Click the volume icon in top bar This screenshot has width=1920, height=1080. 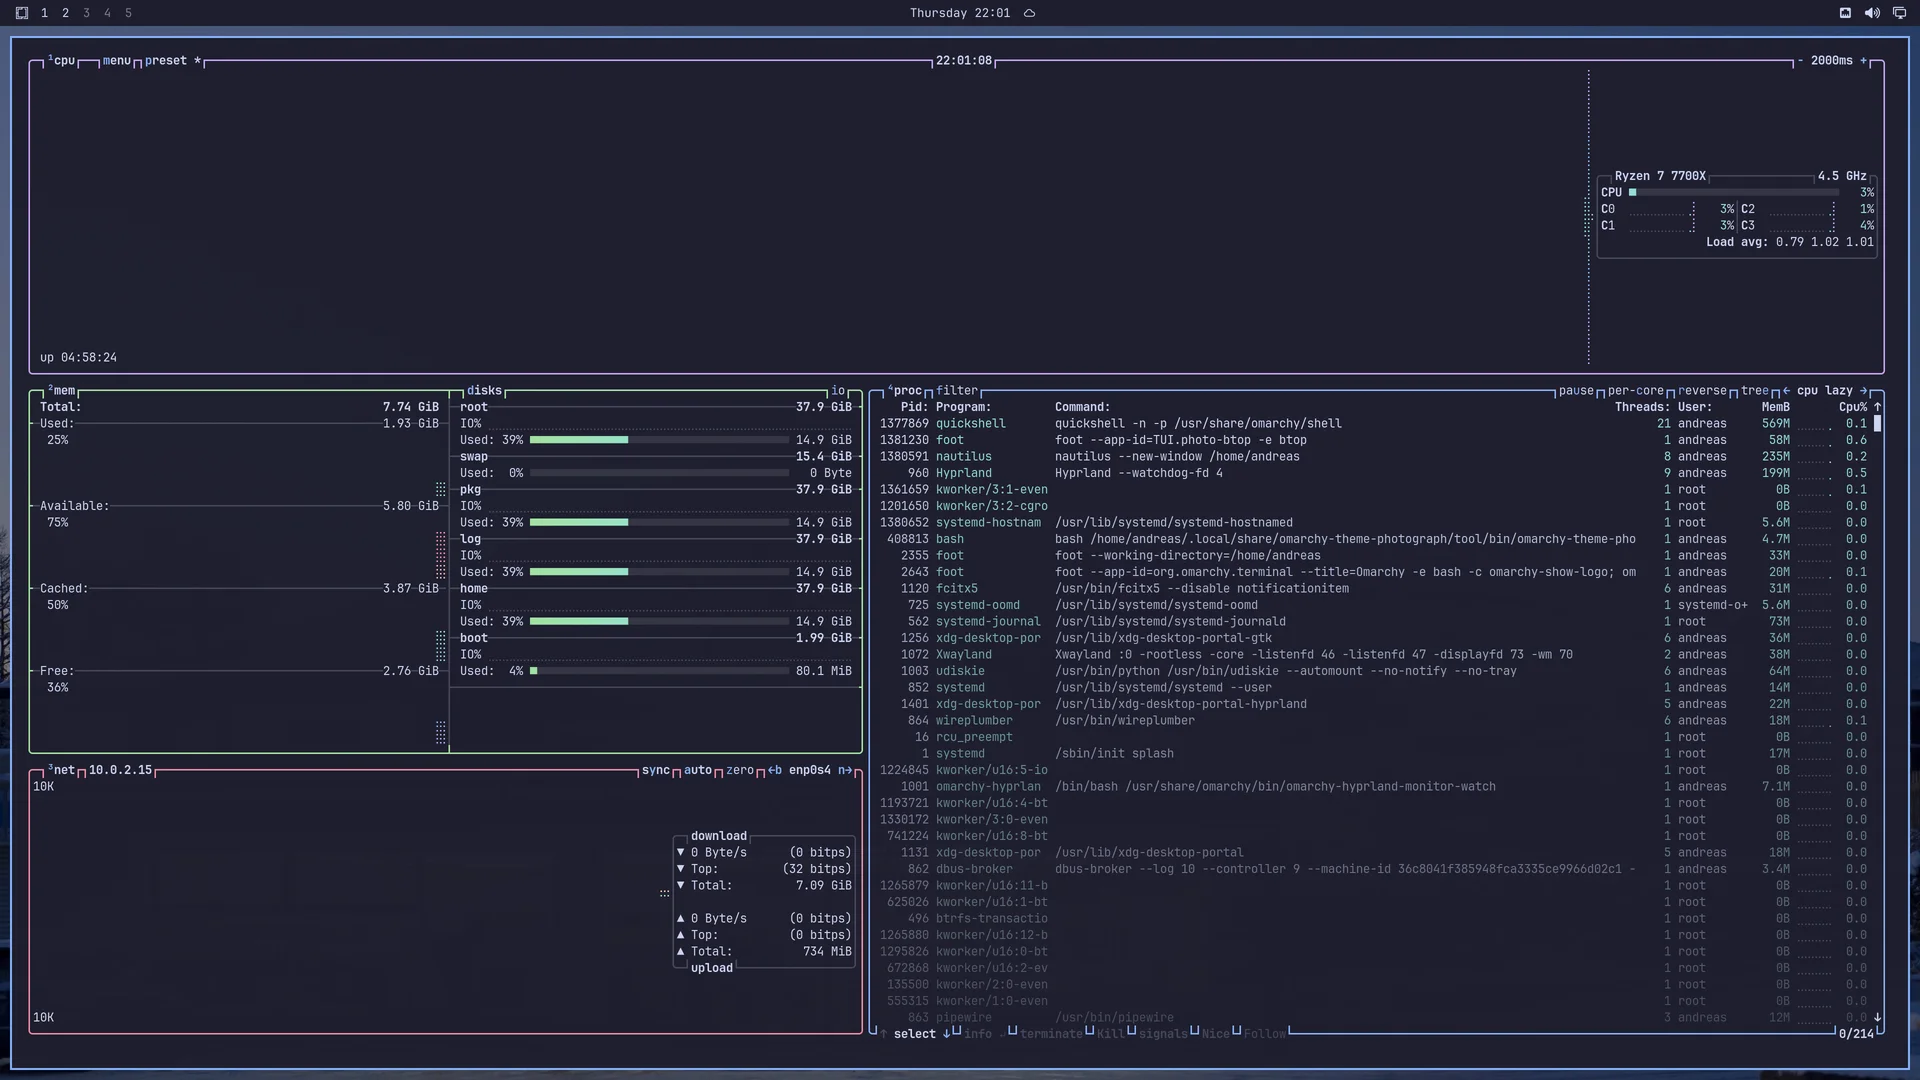(x=1872, y=13)
